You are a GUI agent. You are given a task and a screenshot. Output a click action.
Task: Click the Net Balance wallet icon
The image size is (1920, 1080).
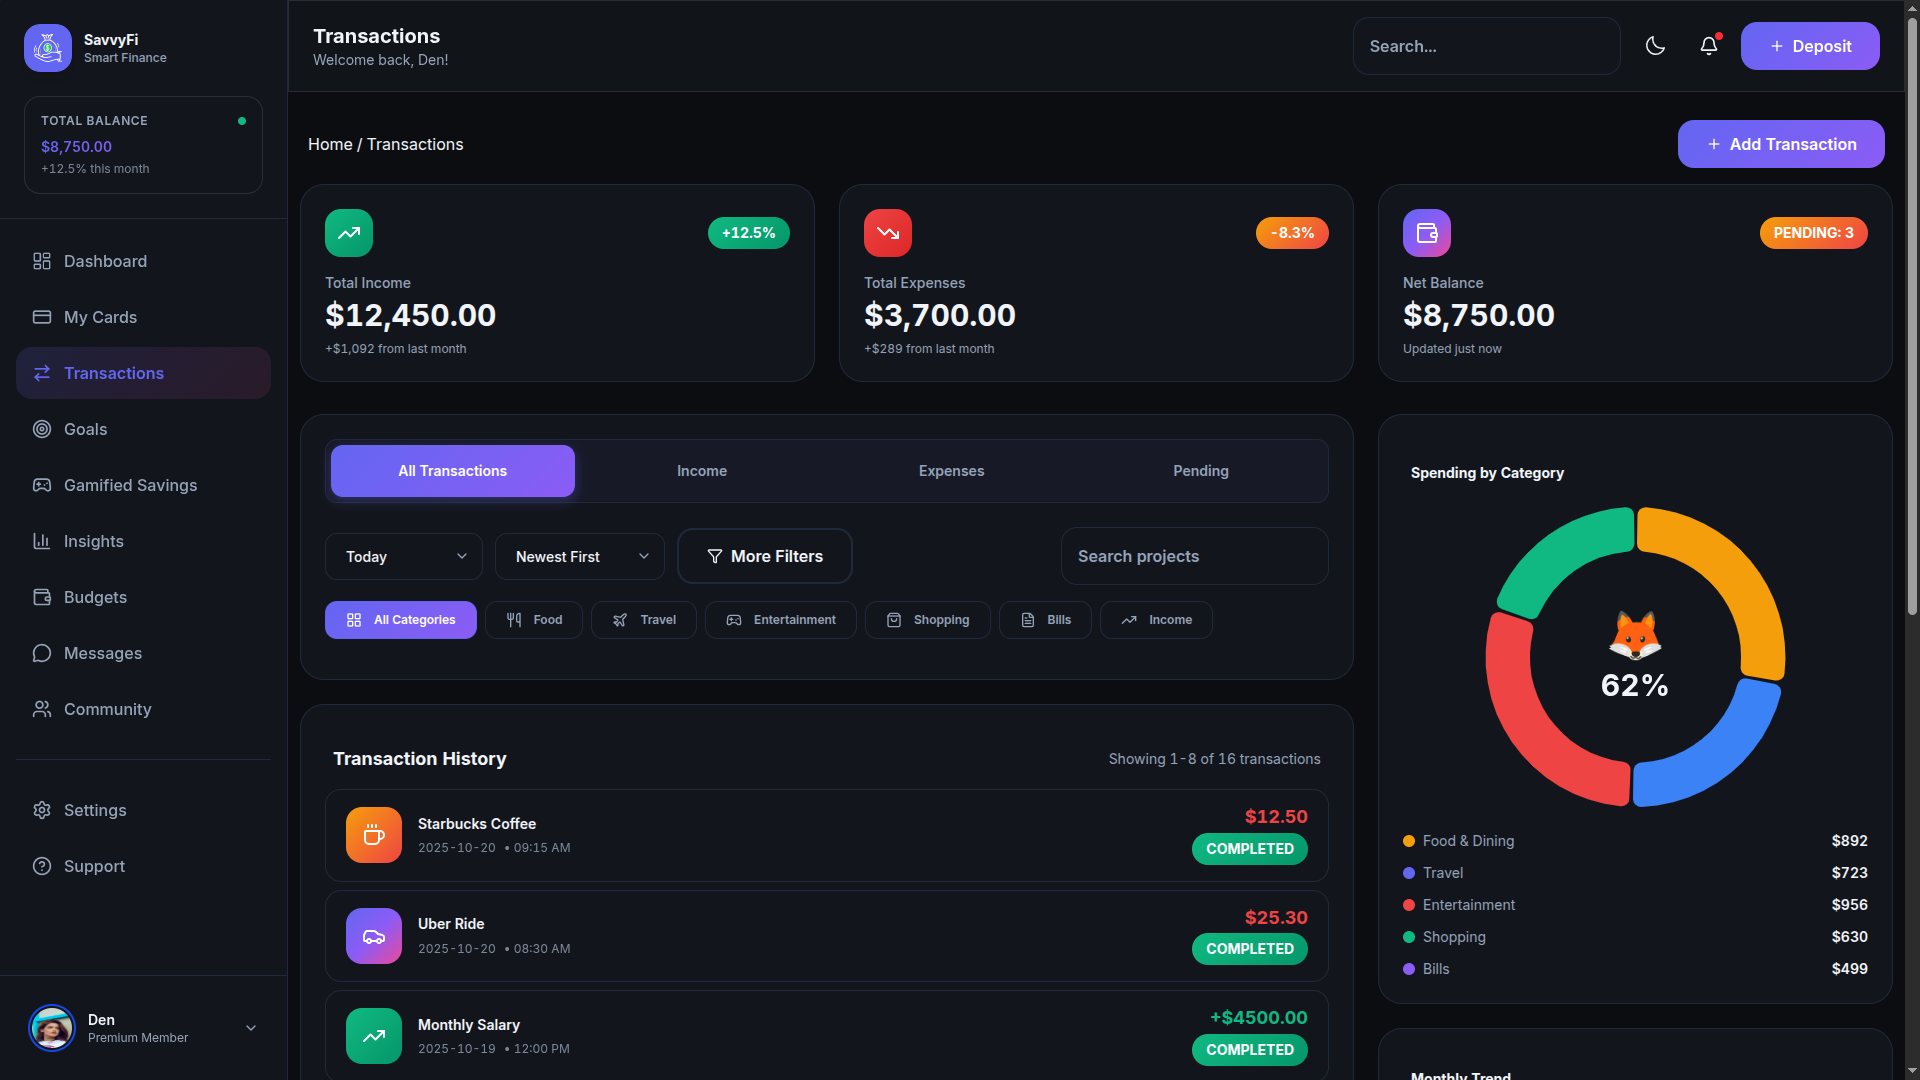(1427, 233)
